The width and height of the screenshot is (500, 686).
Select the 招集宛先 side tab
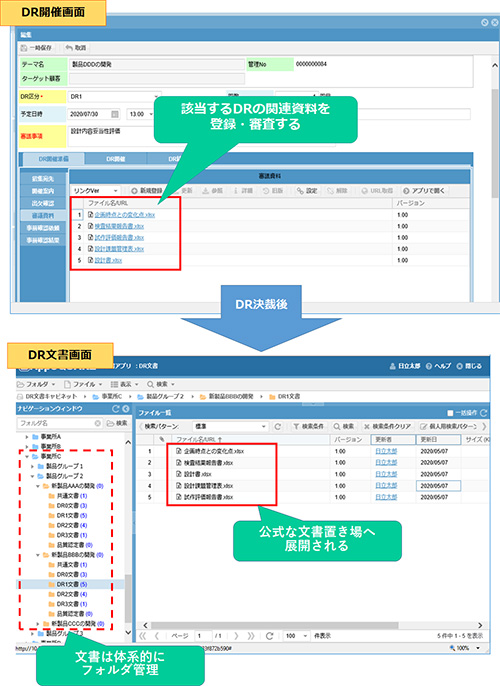click(x=43, y=179)
